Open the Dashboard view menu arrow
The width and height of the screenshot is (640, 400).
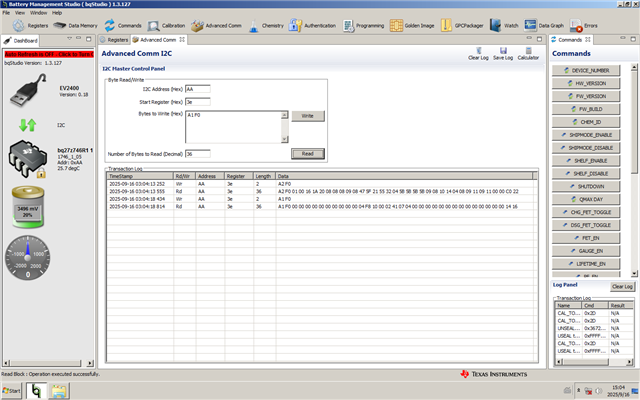69,39
